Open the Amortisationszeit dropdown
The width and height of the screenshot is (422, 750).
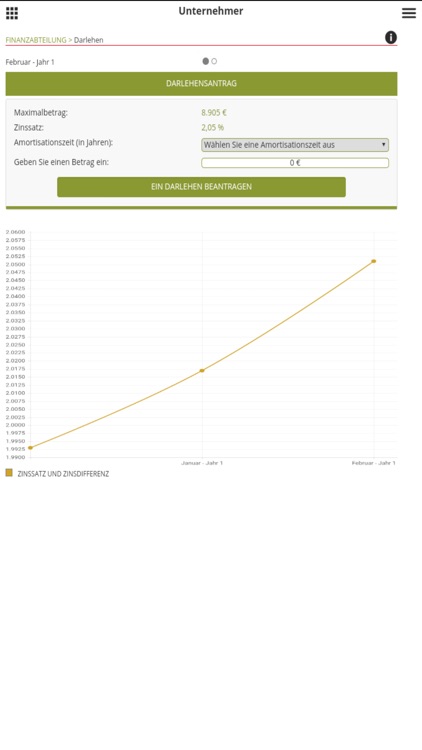(295, 145)
